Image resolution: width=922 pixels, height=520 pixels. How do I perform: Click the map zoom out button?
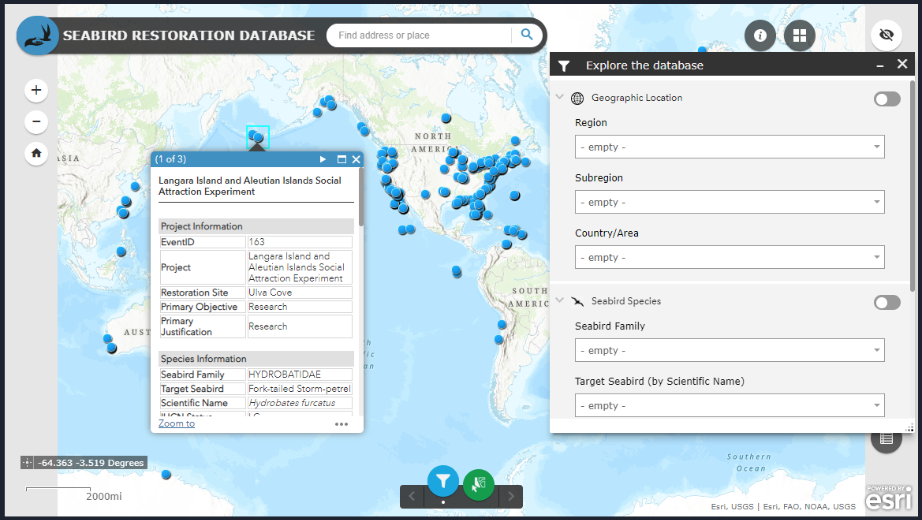point(36,122)
